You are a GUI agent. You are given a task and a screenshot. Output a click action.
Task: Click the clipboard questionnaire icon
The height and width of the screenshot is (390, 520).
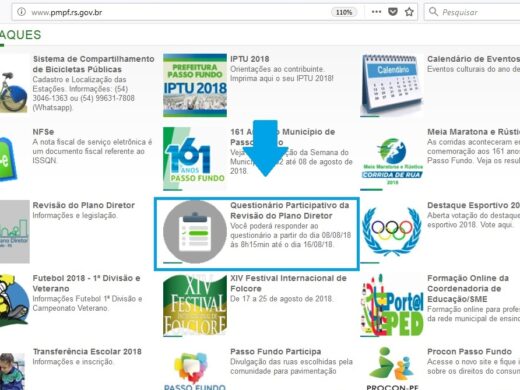point(195,232)
